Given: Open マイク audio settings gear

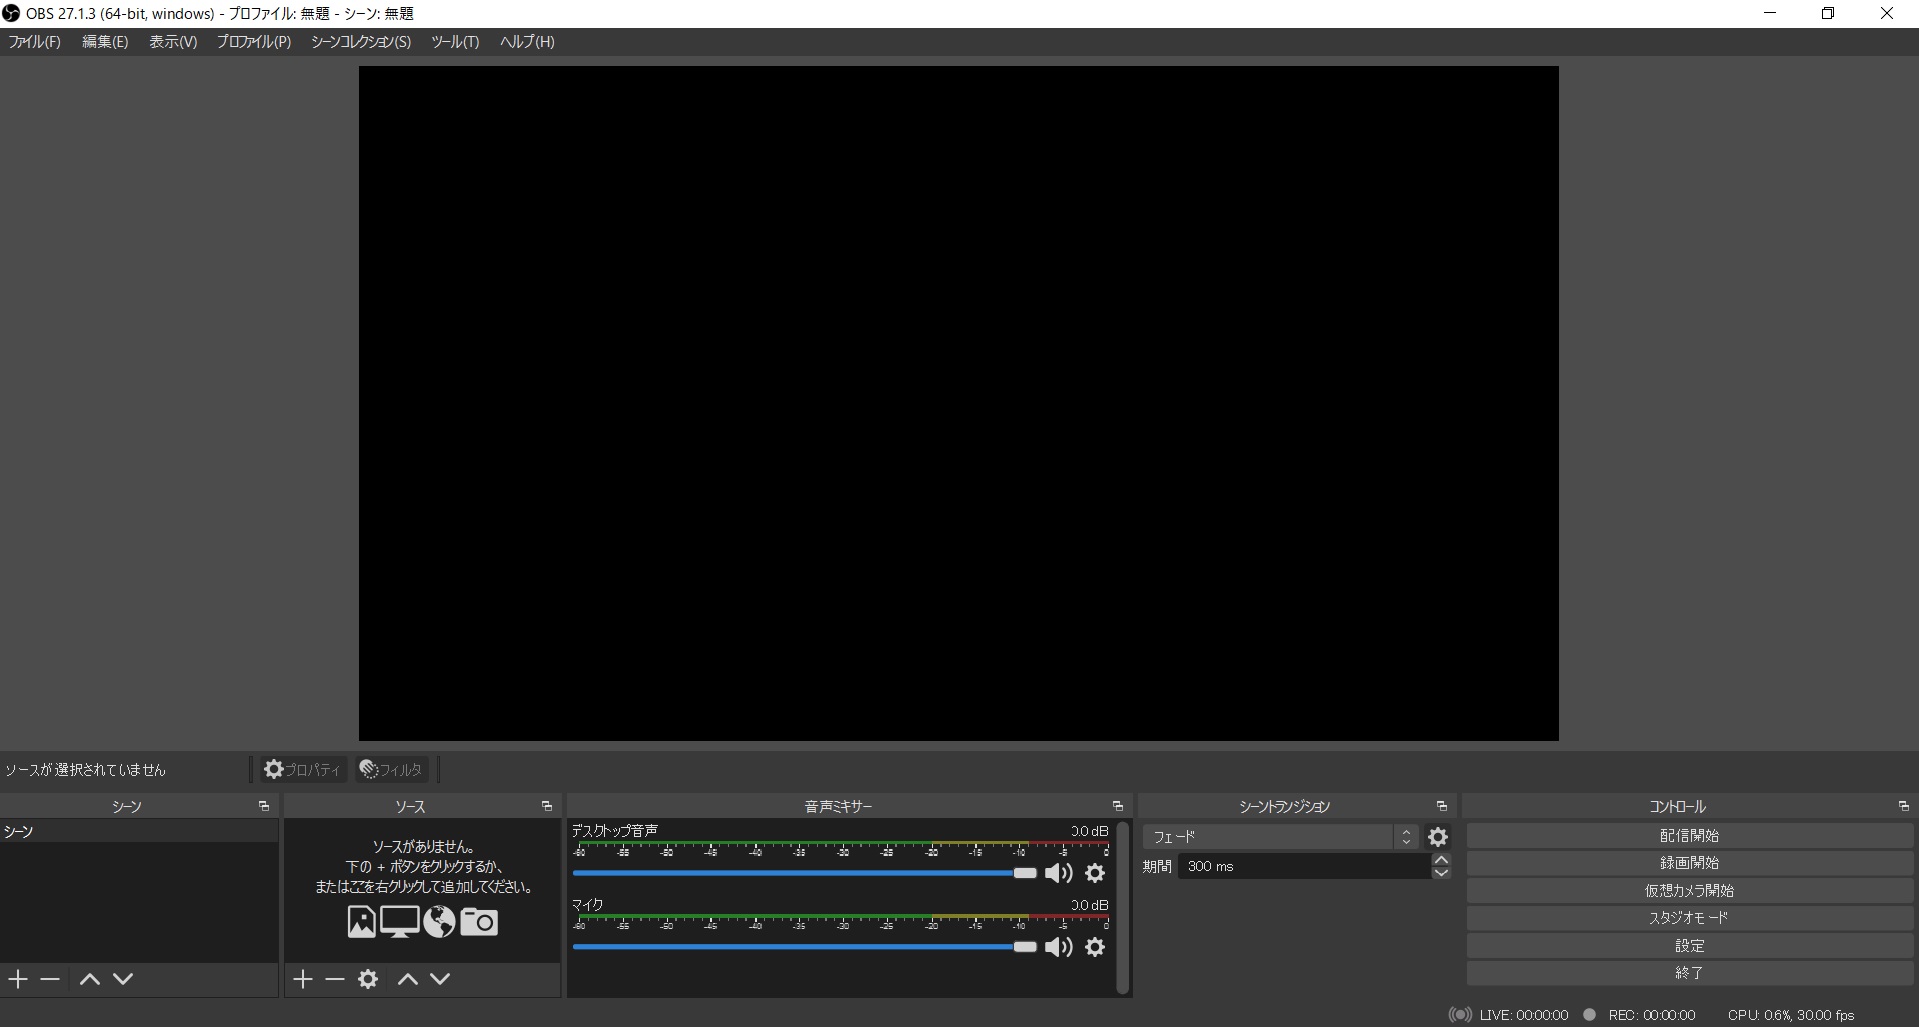Looking at the screenshot, I should pos(1095,947).
